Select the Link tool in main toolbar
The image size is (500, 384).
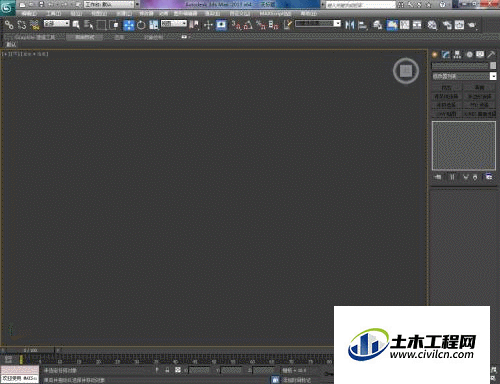9,25
